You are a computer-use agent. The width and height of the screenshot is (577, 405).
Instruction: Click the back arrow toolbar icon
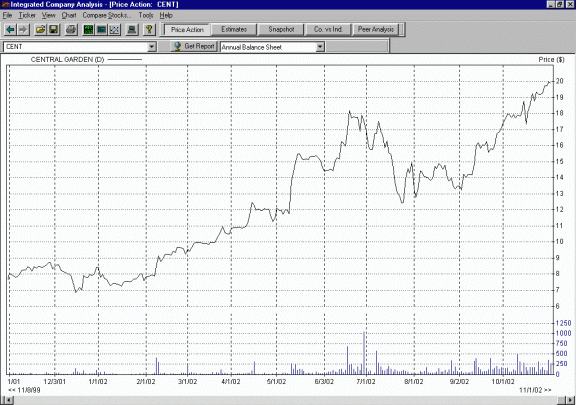(x=10, y=29)
